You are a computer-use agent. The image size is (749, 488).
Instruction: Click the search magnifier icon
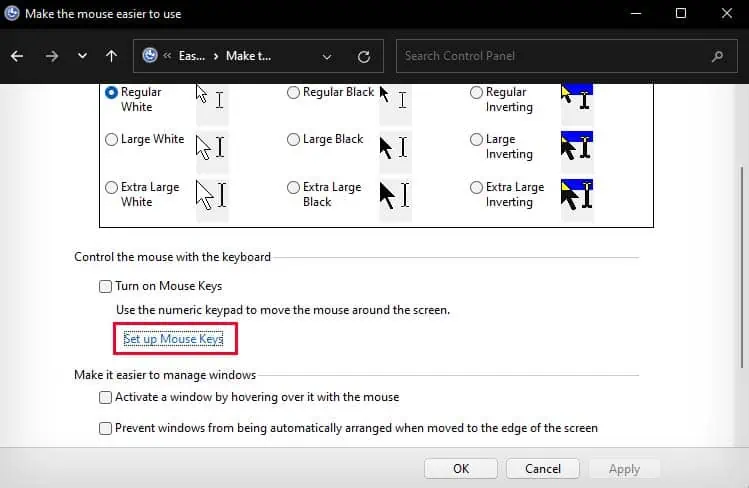pyautogui.click(x=717, y=57)
